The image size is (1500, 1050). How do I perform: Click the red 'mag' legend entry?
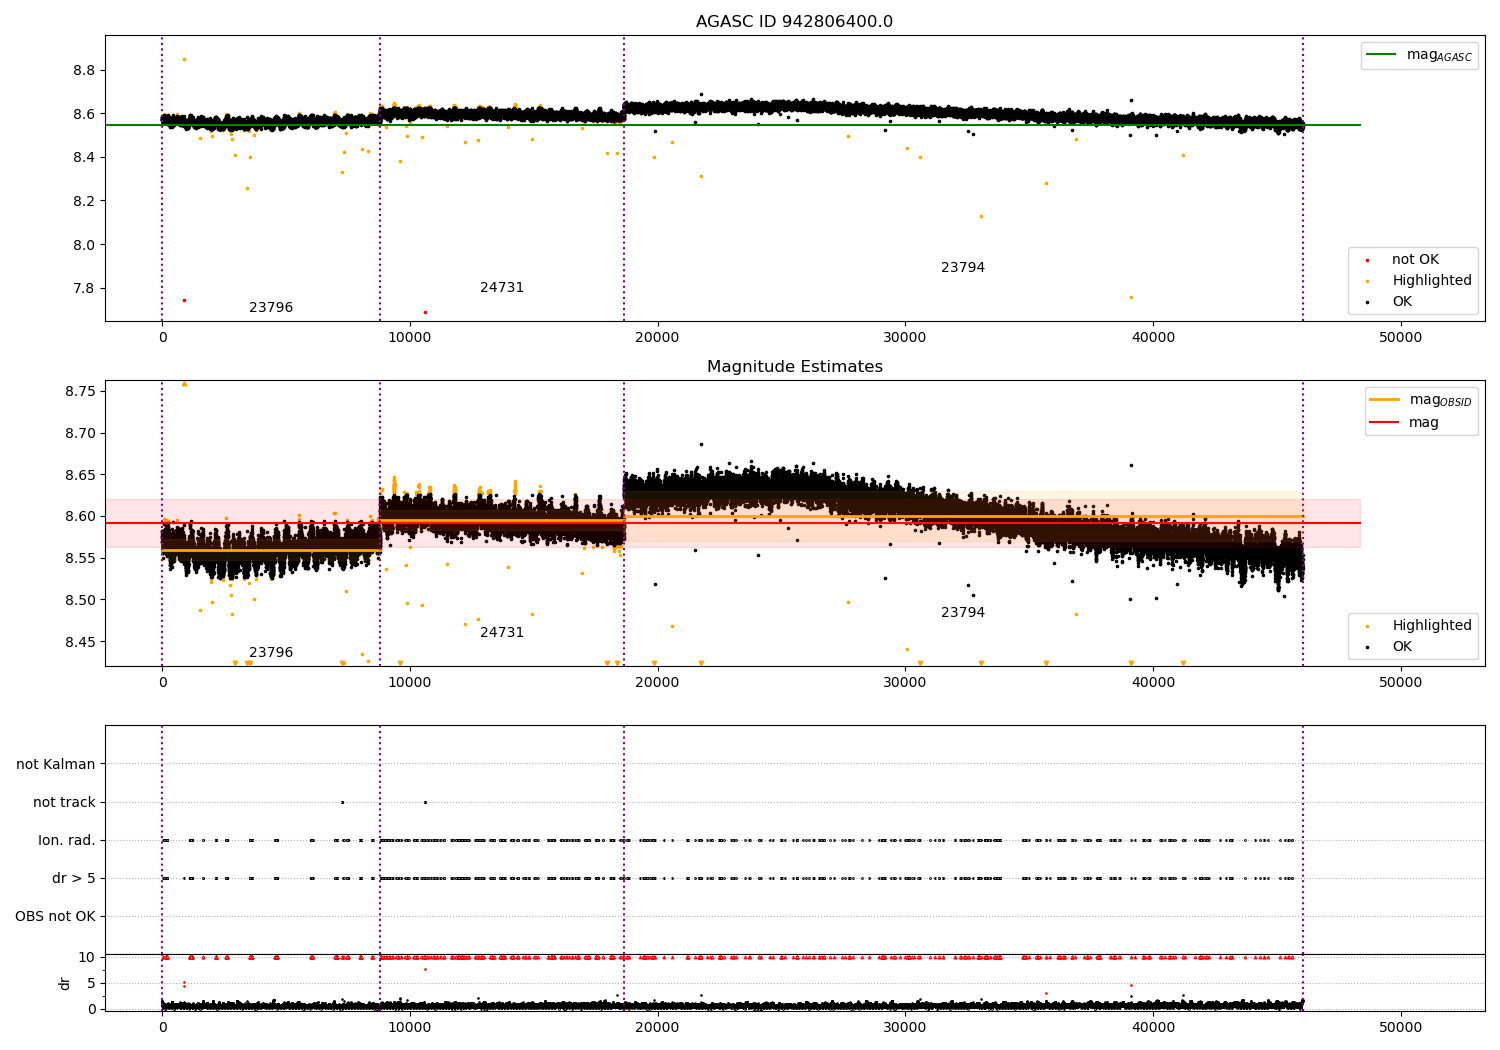coord(1405,423)
